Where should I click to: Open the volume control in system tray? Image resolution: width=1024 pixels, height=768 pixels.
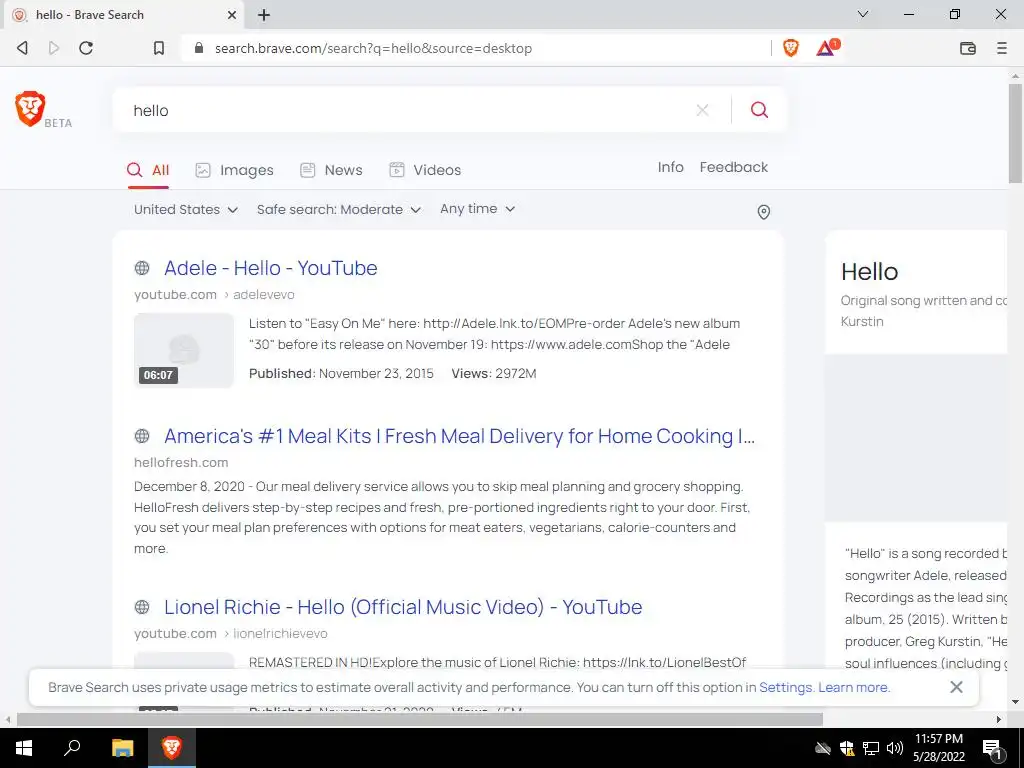(x=895, y=748)
